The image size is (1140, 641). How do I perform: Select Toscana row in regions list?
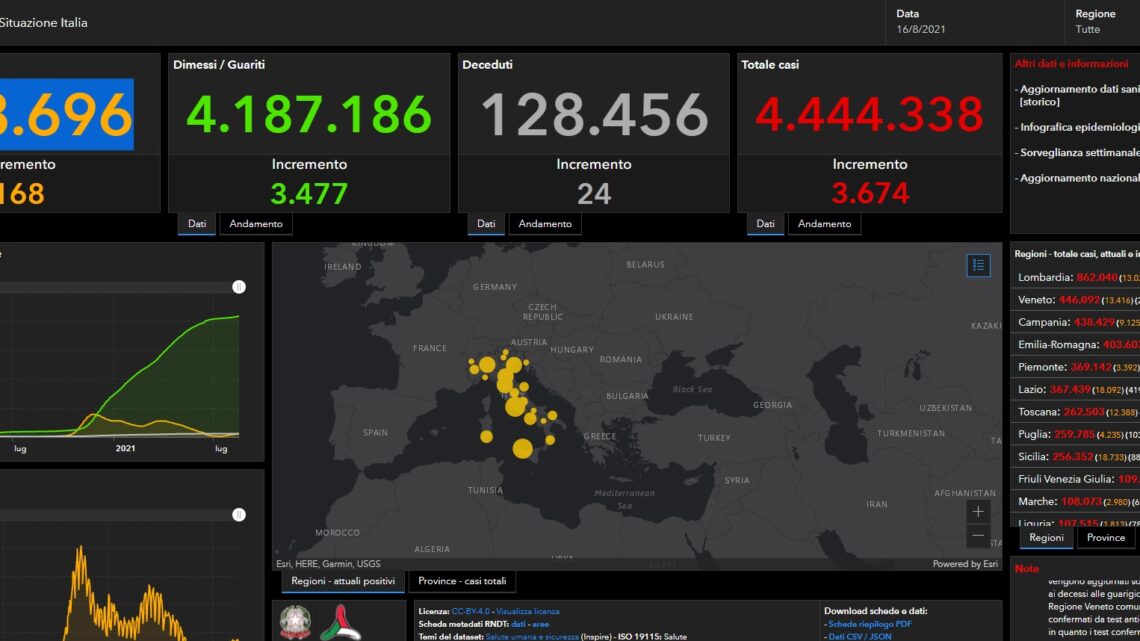(x=1077, y=412)
